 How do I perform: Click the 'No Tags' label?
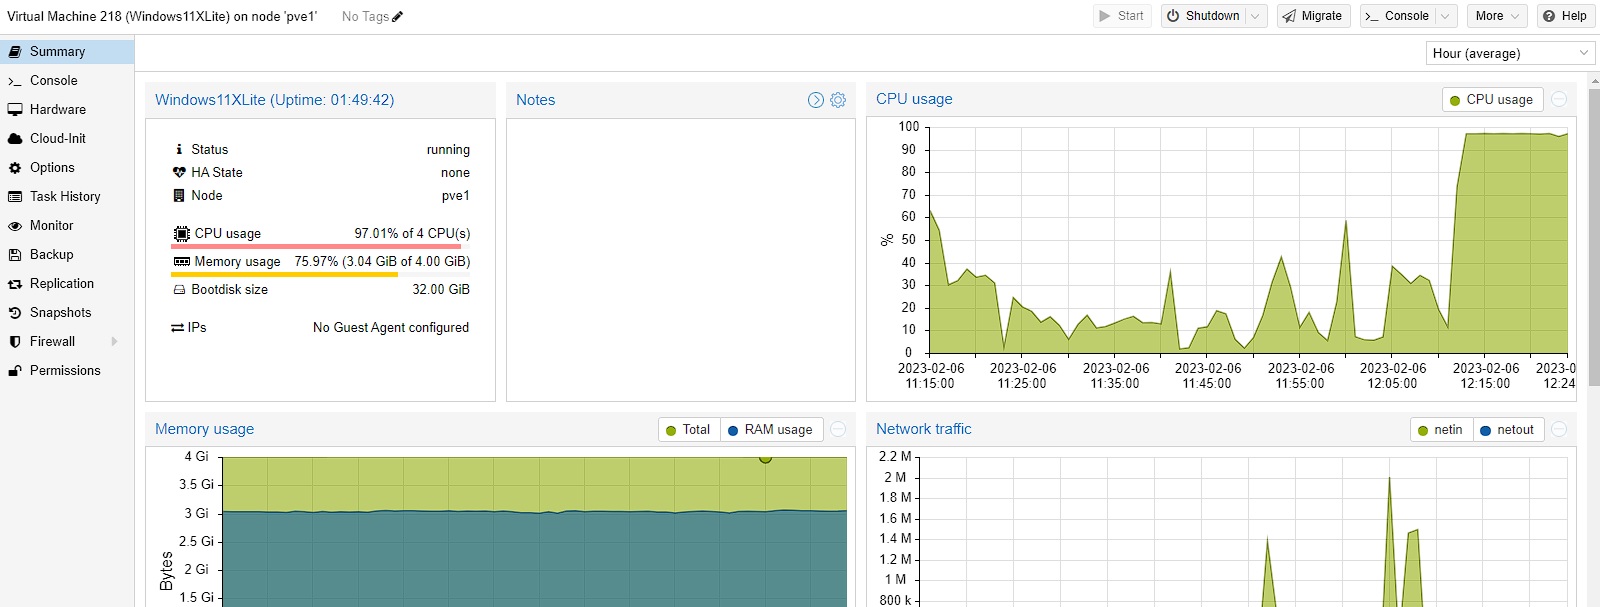click(x=365, y=17)
